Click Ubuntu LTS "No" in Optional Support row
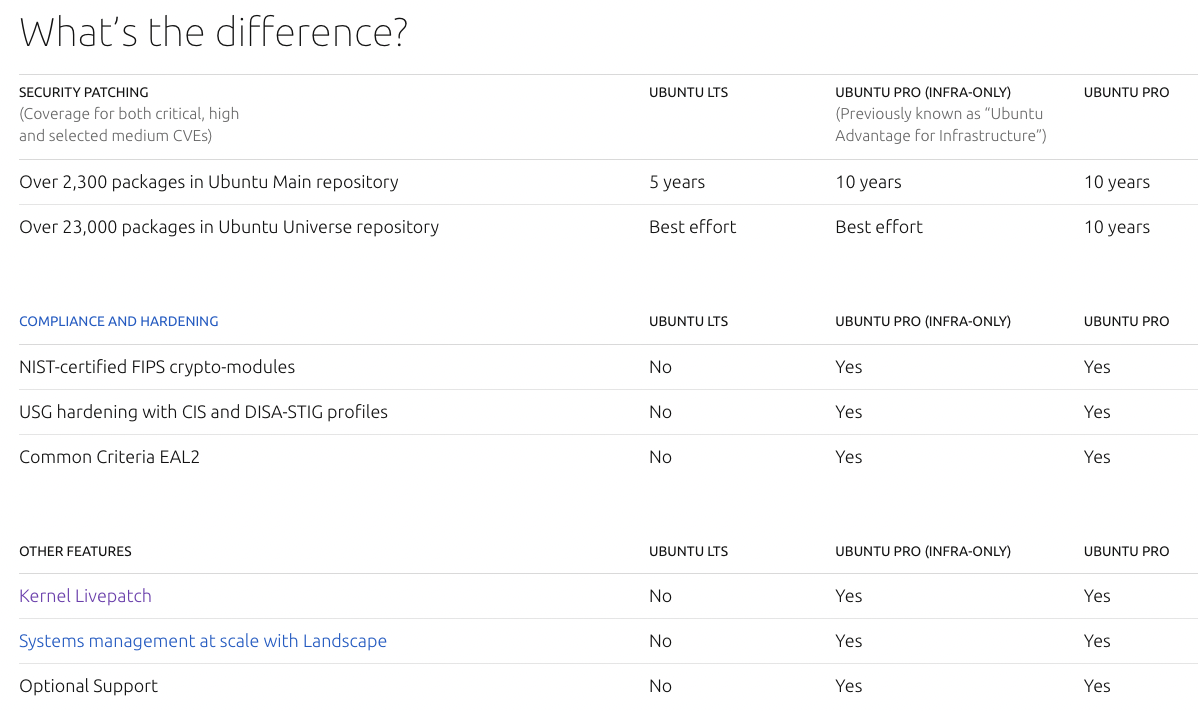Screen dimensions: 1198x711 pyautogui.click(x=660, y=686)
